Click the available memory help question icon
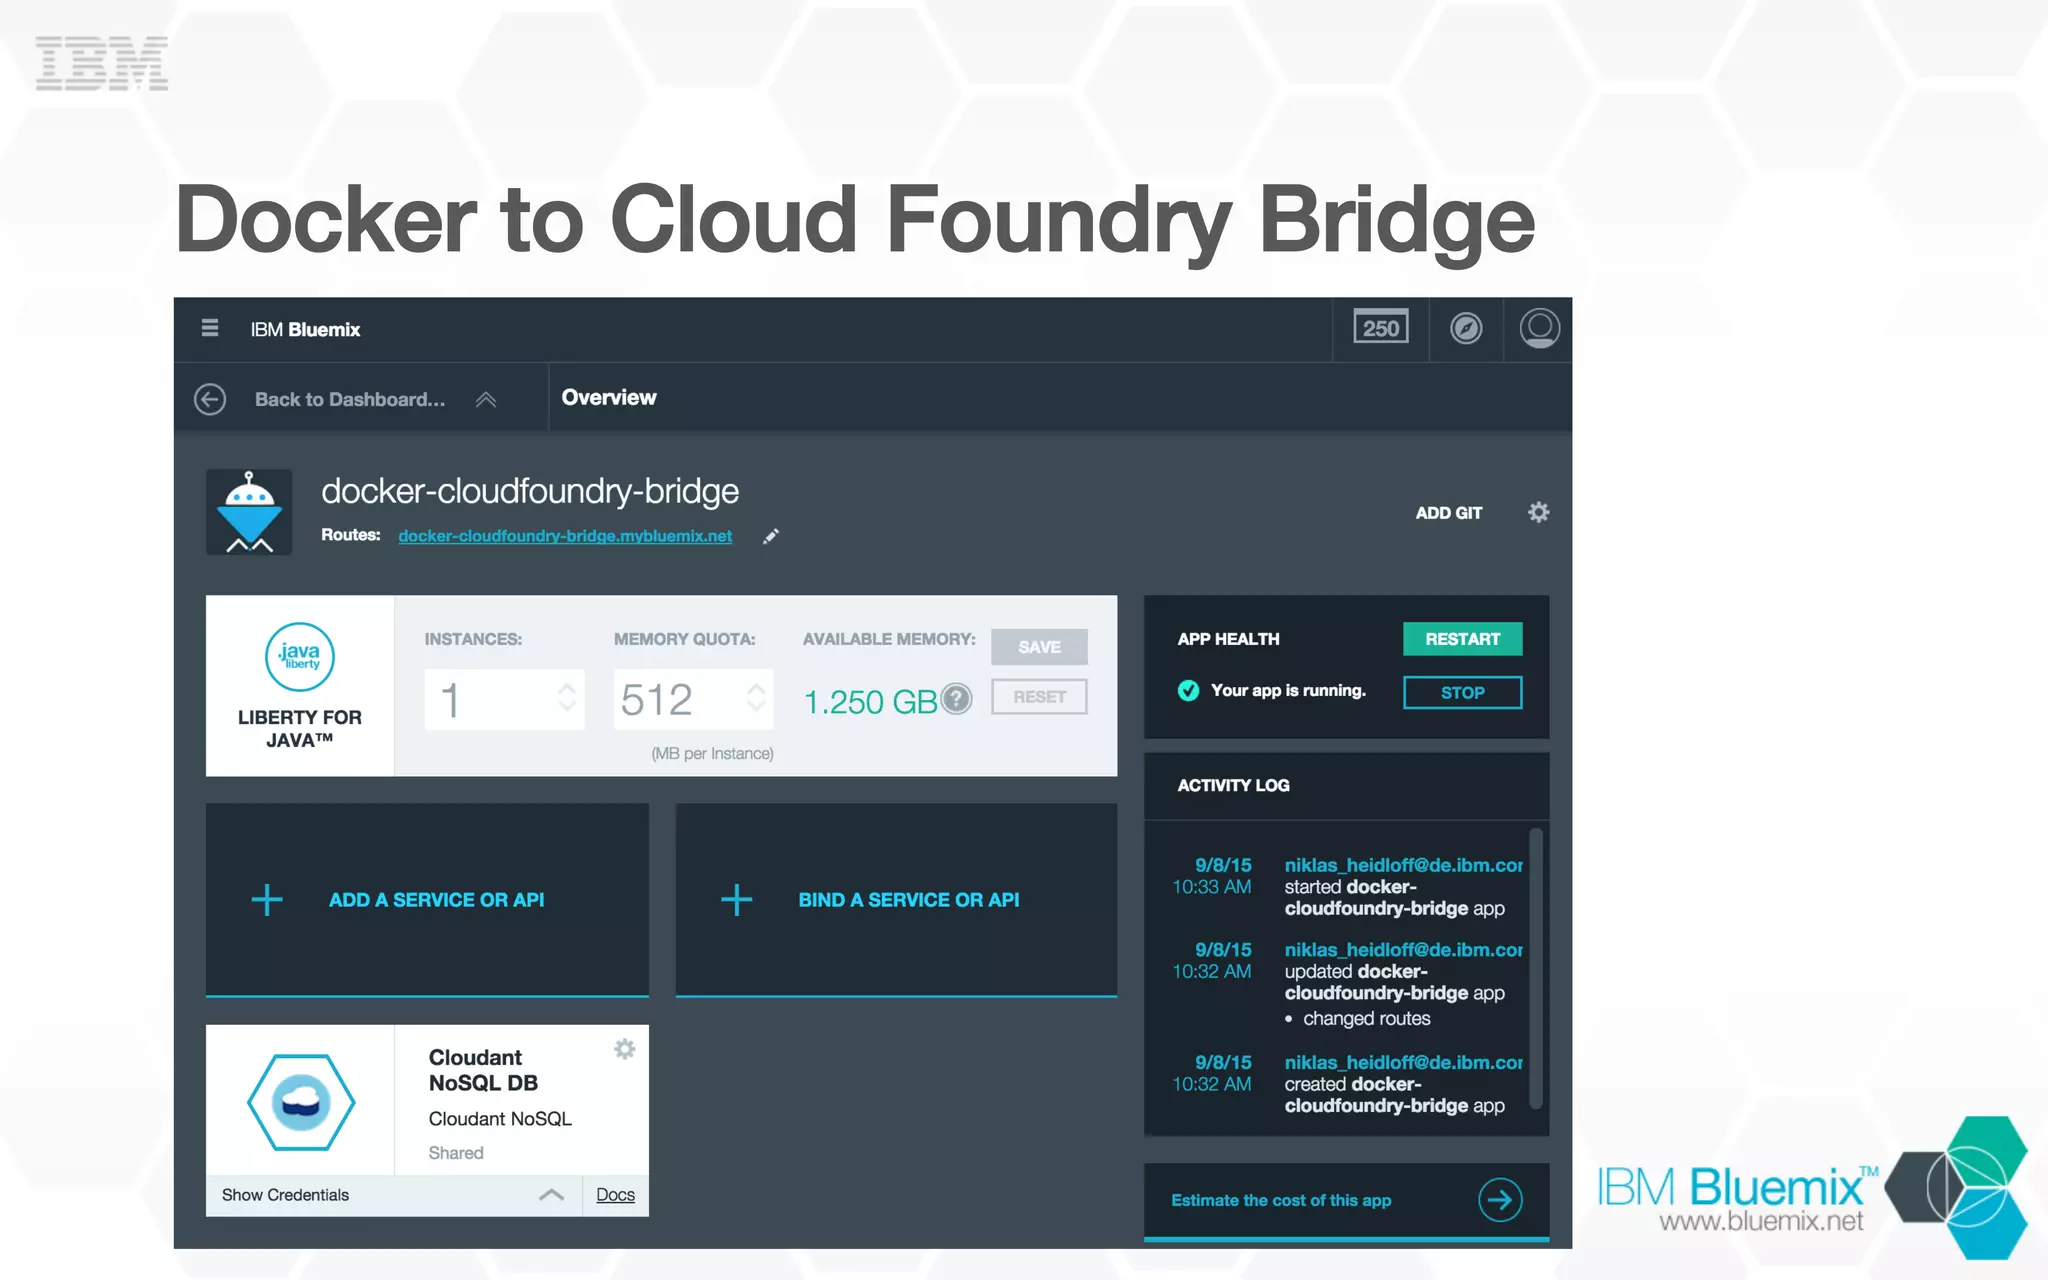 point(957,699)
